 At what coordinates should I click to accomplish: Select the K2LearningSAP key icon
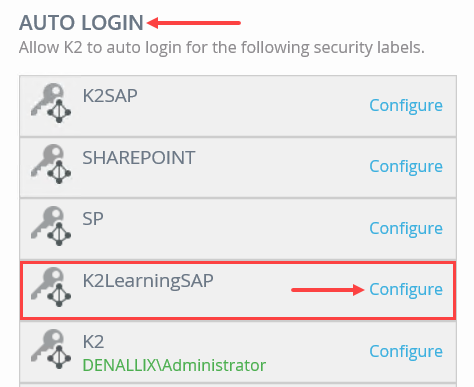pos(51,287)
